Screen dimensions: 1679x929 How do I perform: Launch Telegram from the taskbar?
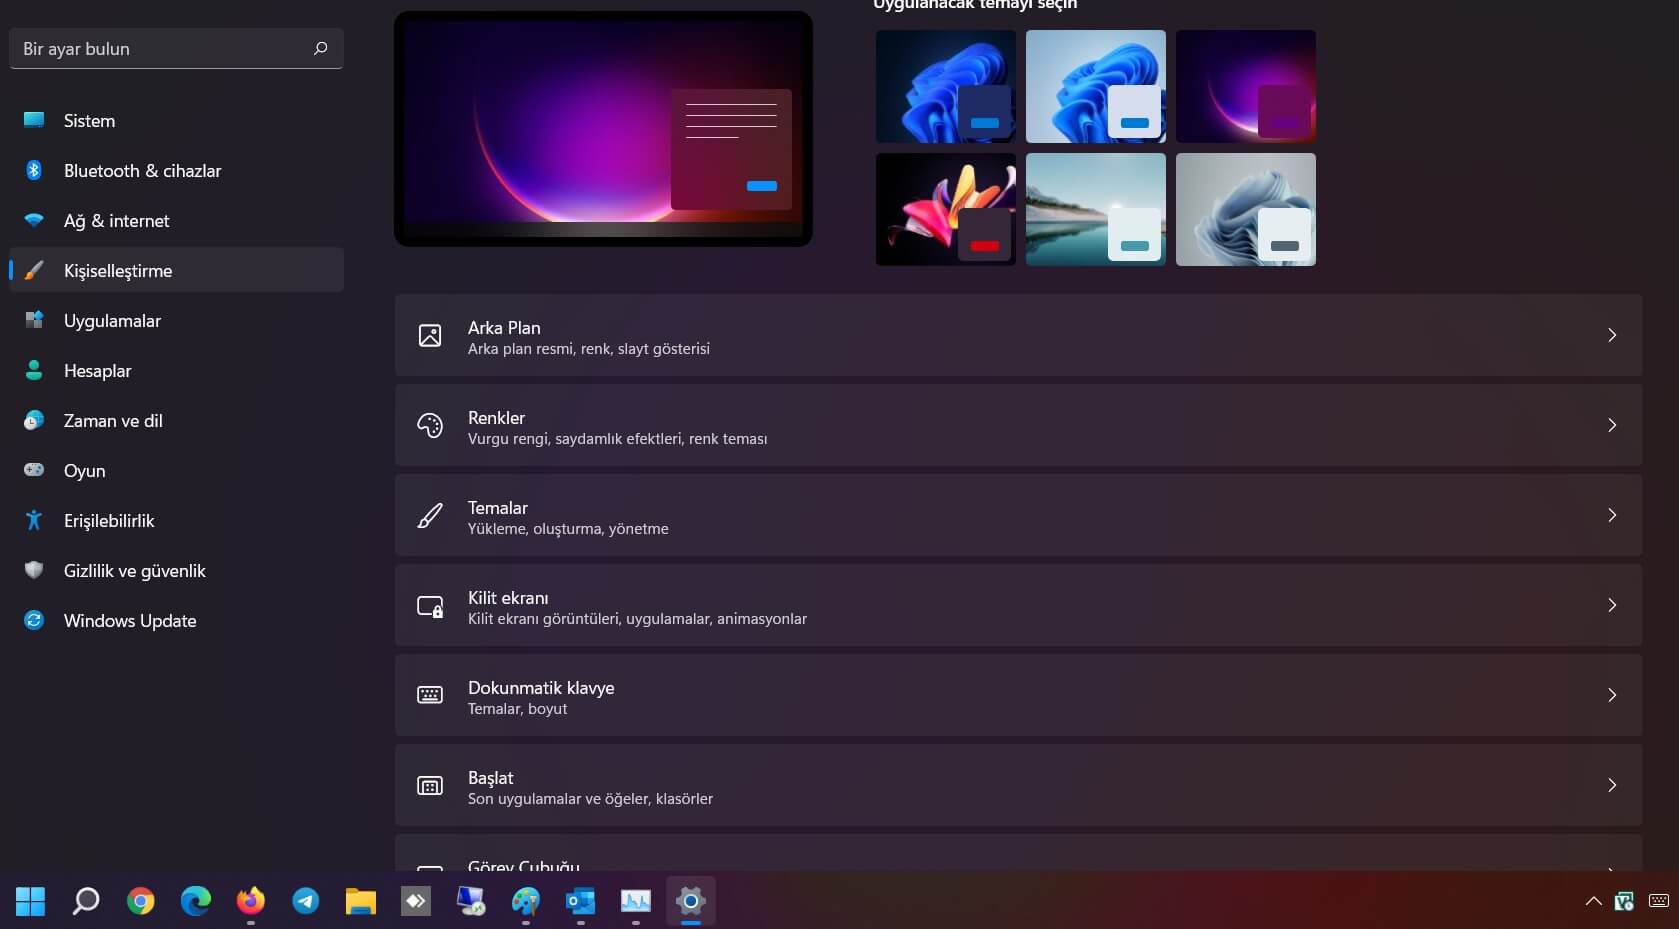(305, 901)
